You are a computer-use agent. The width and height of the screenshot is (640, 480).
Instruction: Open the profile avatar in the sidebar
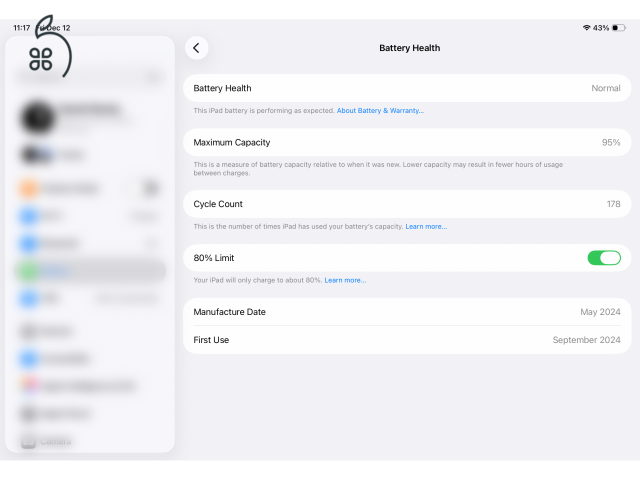tap(38, 118)
